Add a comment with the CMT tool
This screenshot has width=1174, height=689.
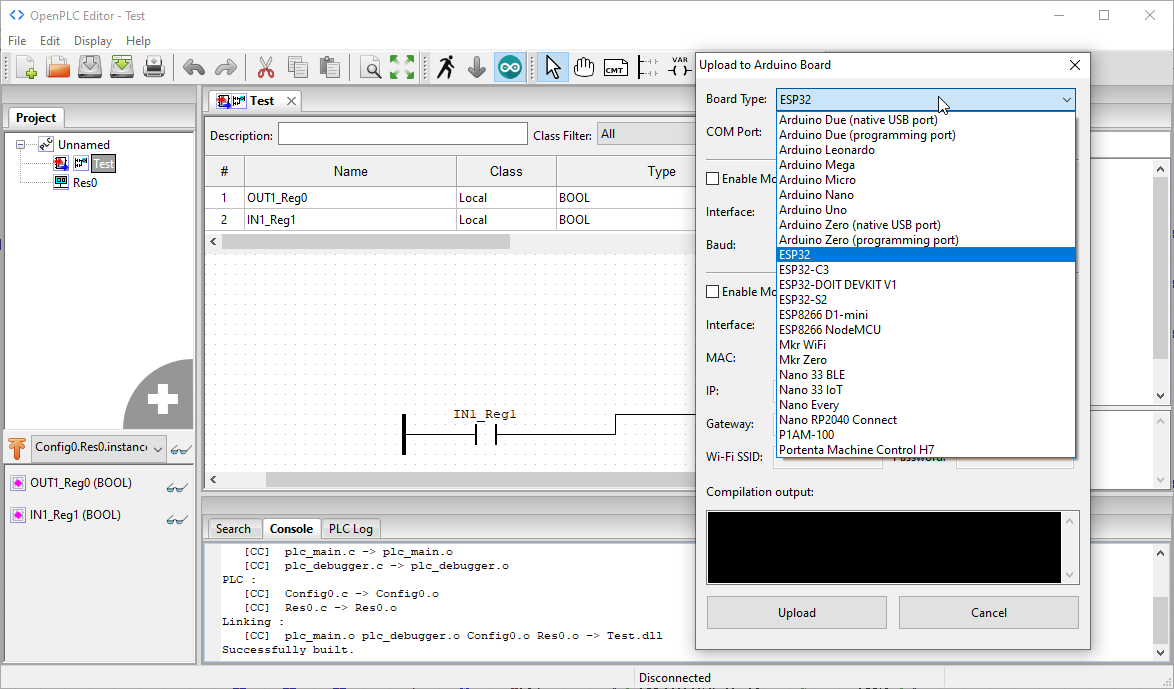pyautogui.click(x=615, y=68)
